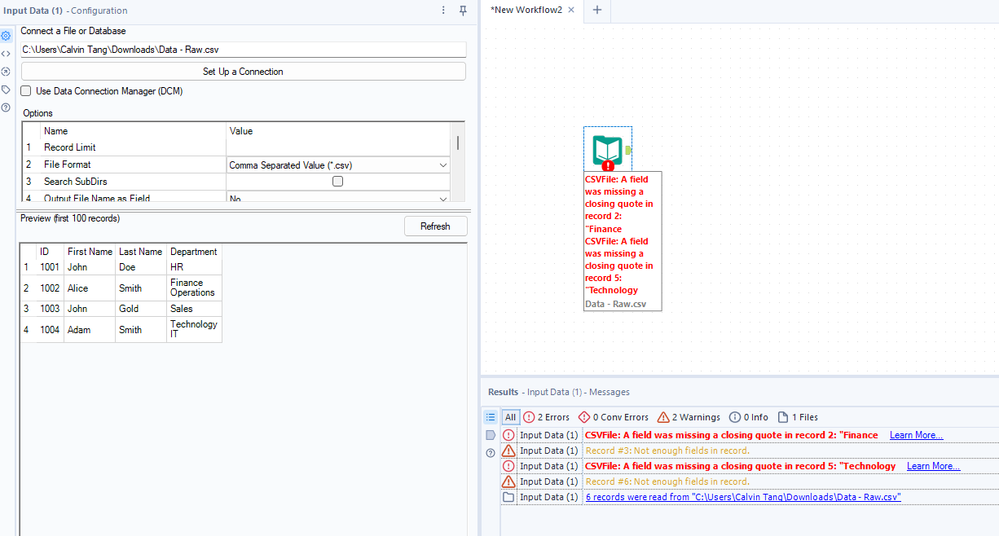Click the 'Record #6: Not enough fields' warning text
999x536 pixels.
(x=667, y=482)
